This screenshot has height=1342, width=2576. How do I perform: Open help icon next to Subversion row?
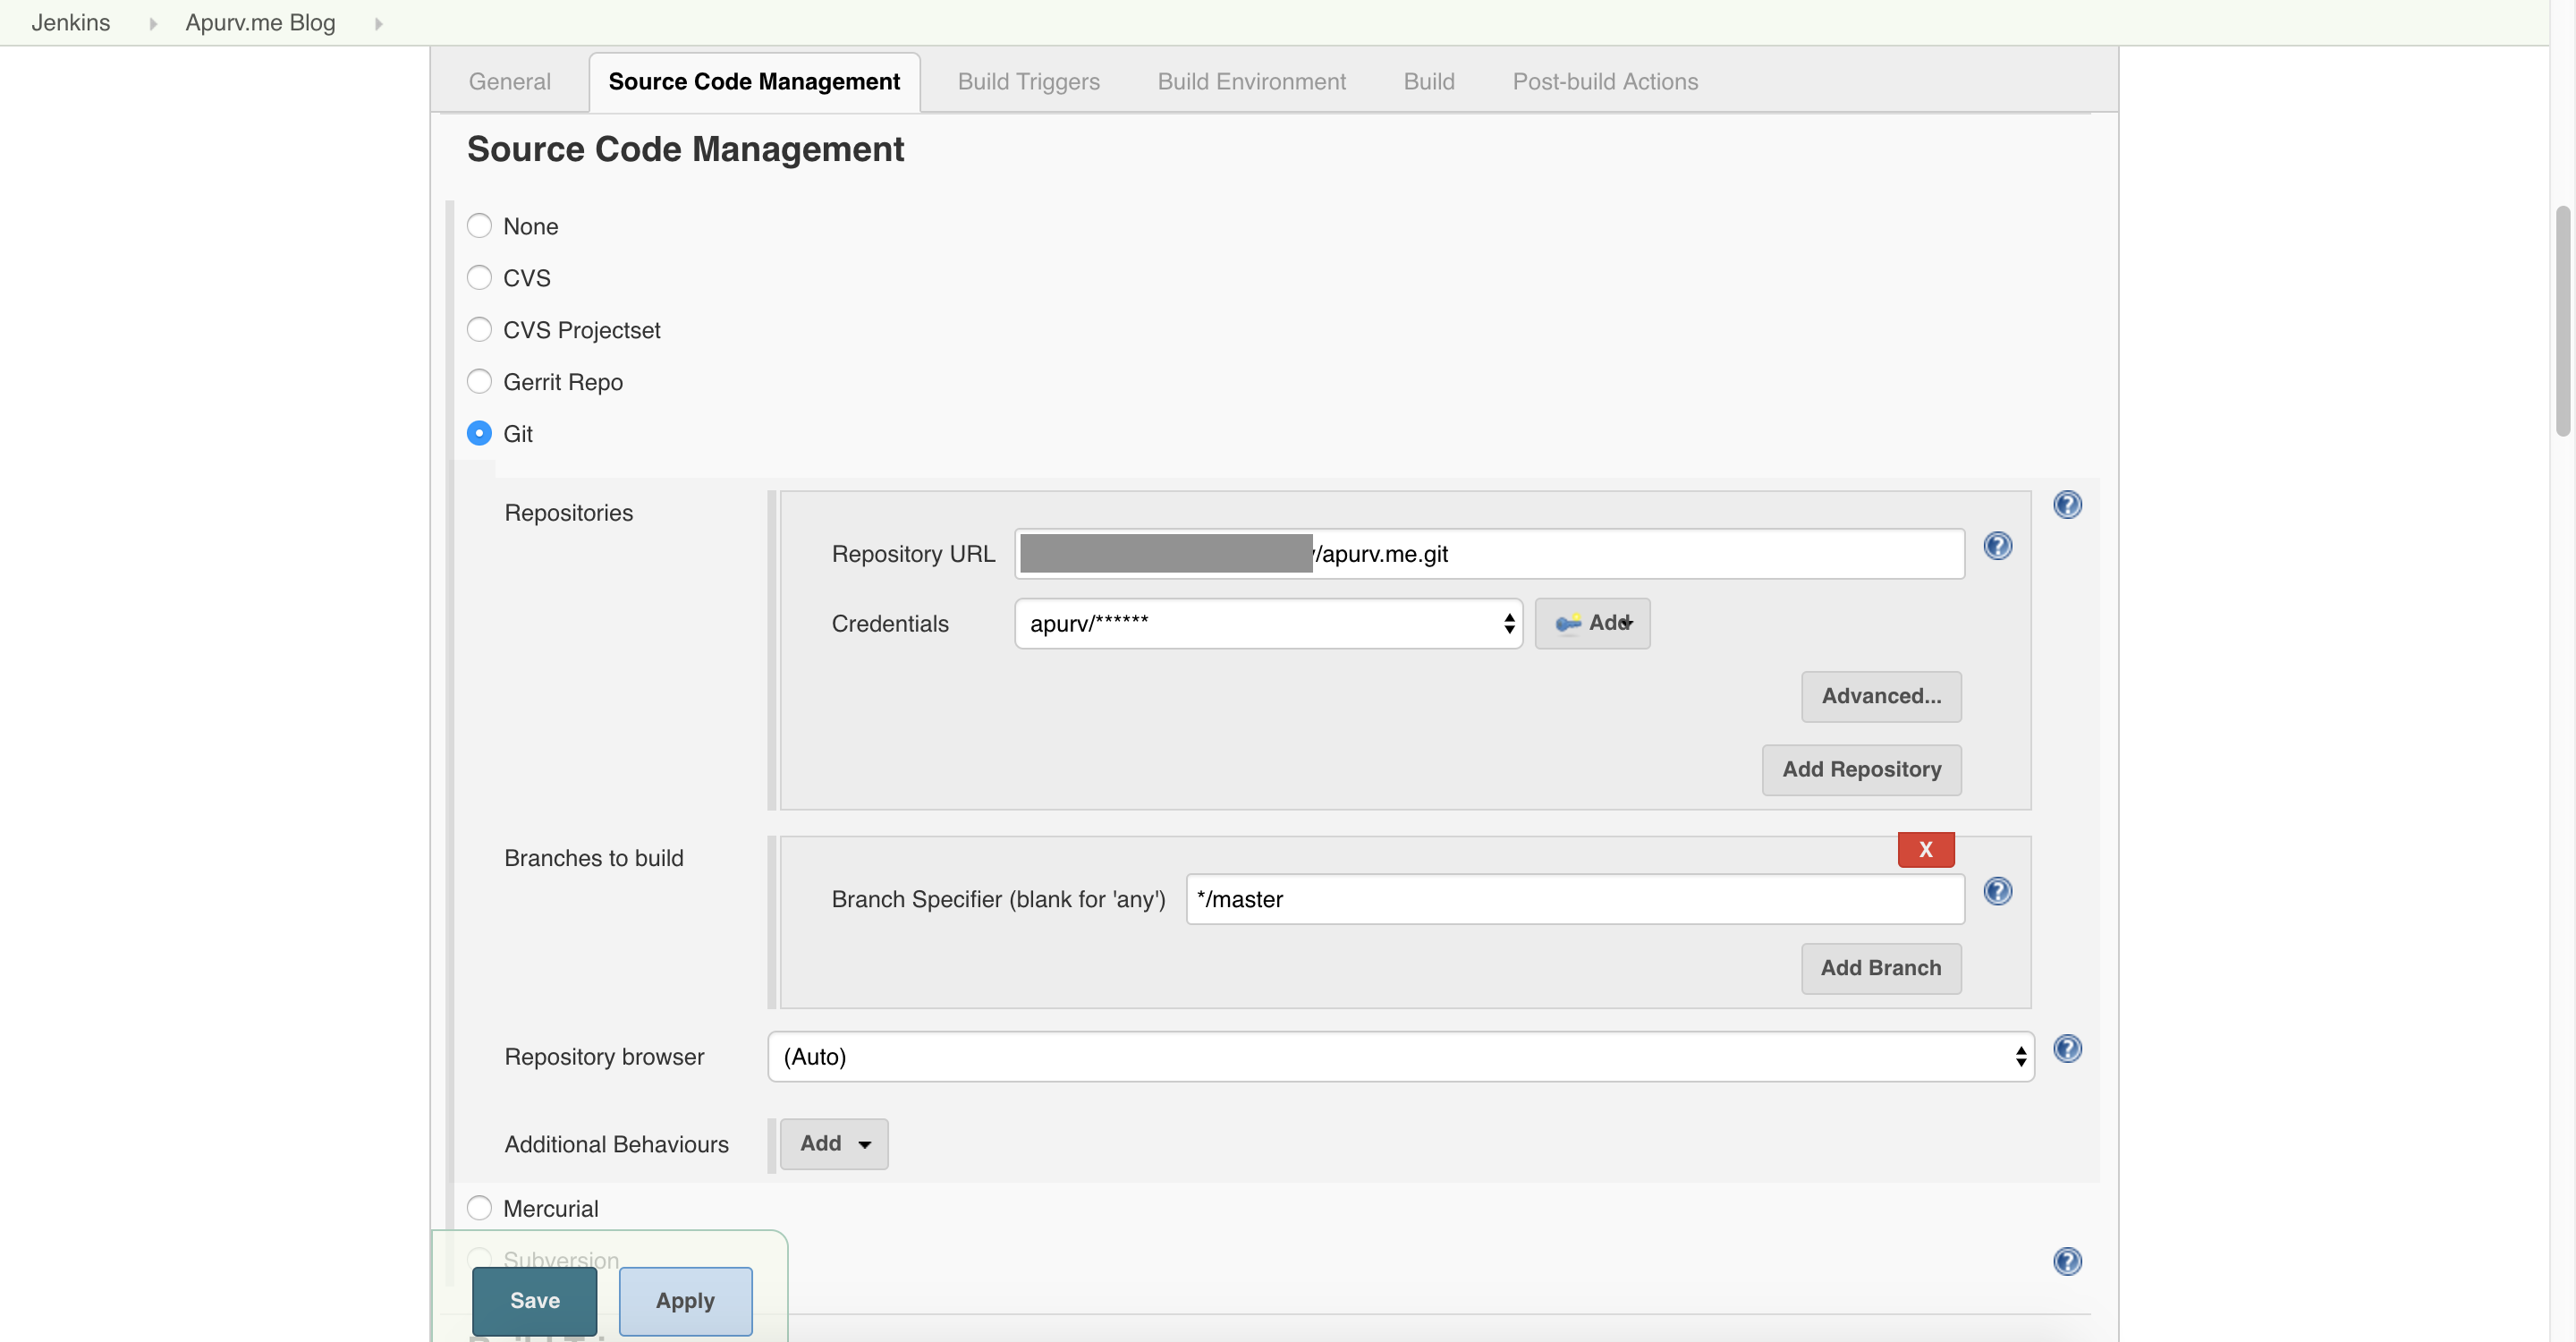(2067, 1261)
